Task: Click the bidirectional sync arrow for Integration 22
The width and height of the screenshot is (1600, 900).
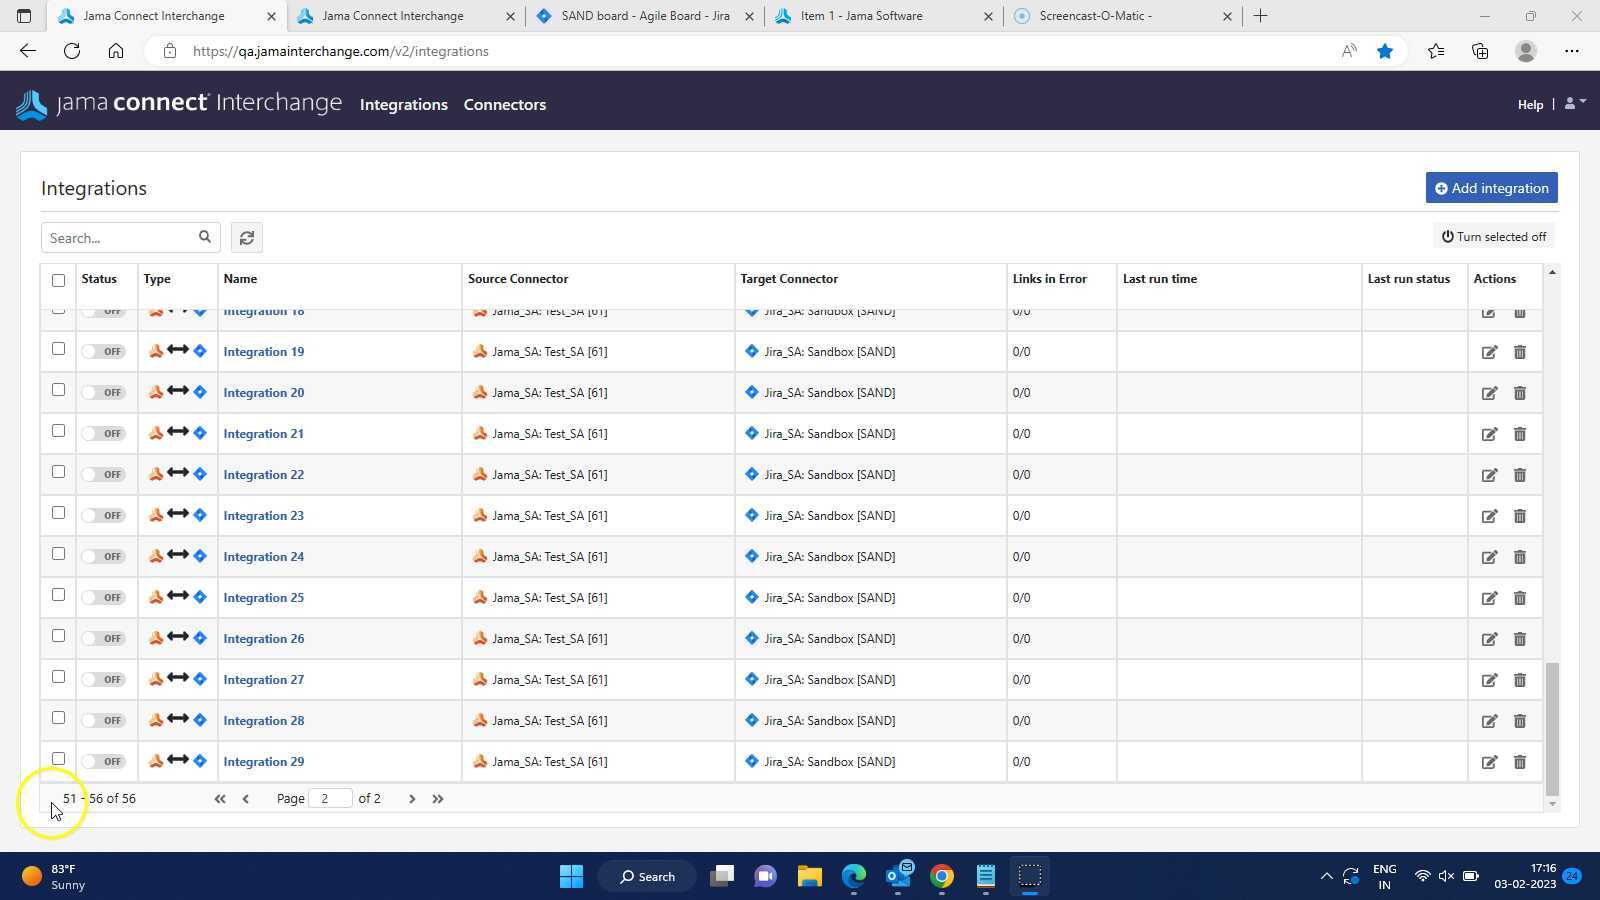Action: pos(176,474)
